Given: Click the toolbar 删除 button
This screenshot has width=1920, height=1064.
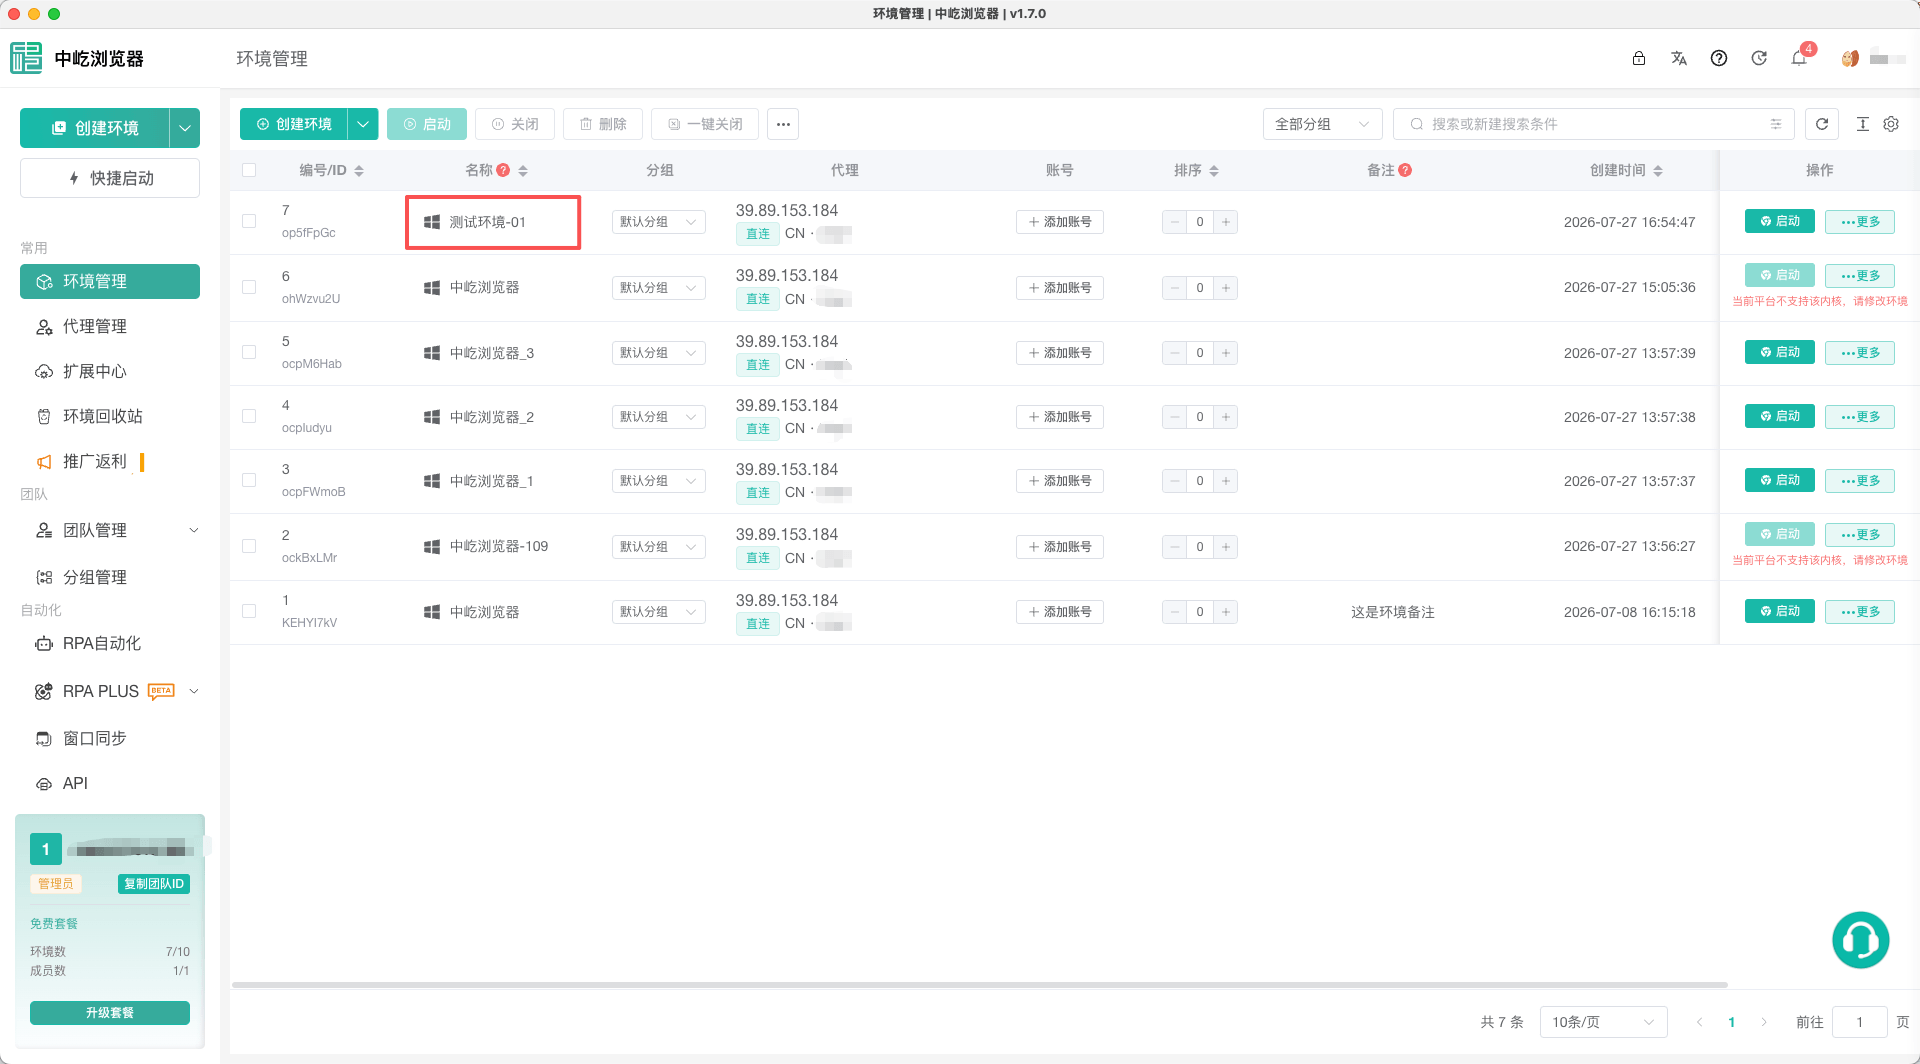Looking at the screenshot, I should coord(603,124).
